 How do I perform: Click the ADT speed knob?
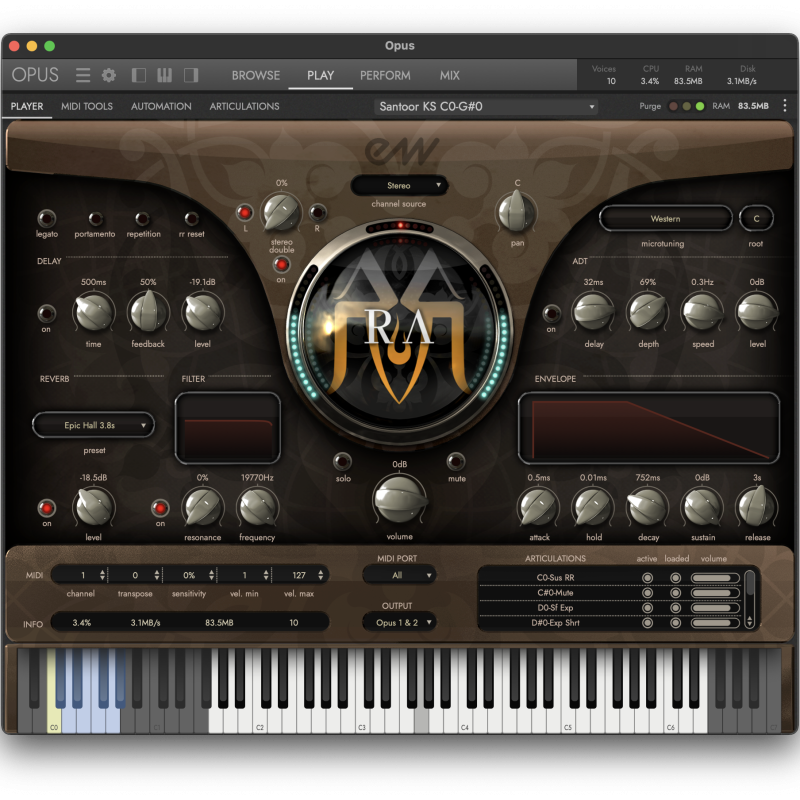[703, 312]
